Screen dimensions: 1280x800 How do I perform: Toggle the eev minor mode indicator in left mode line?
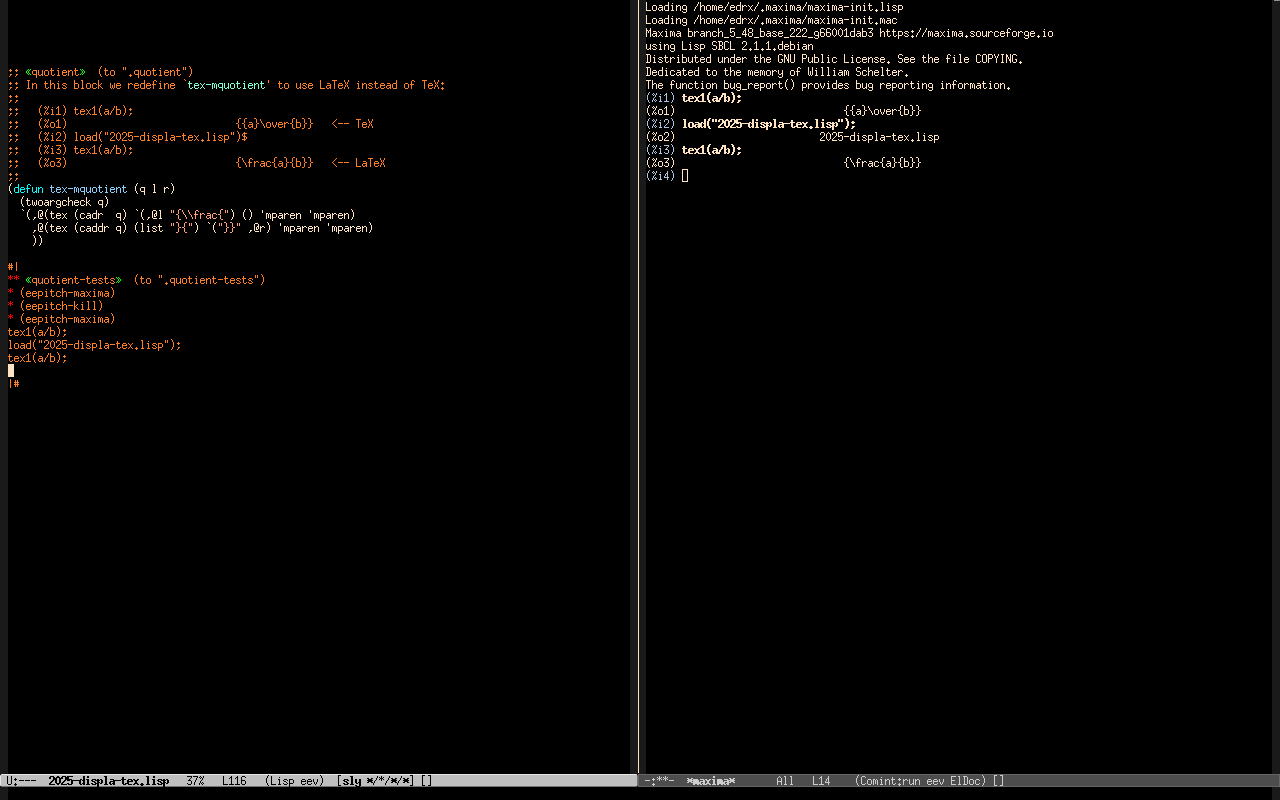(308, 781)
